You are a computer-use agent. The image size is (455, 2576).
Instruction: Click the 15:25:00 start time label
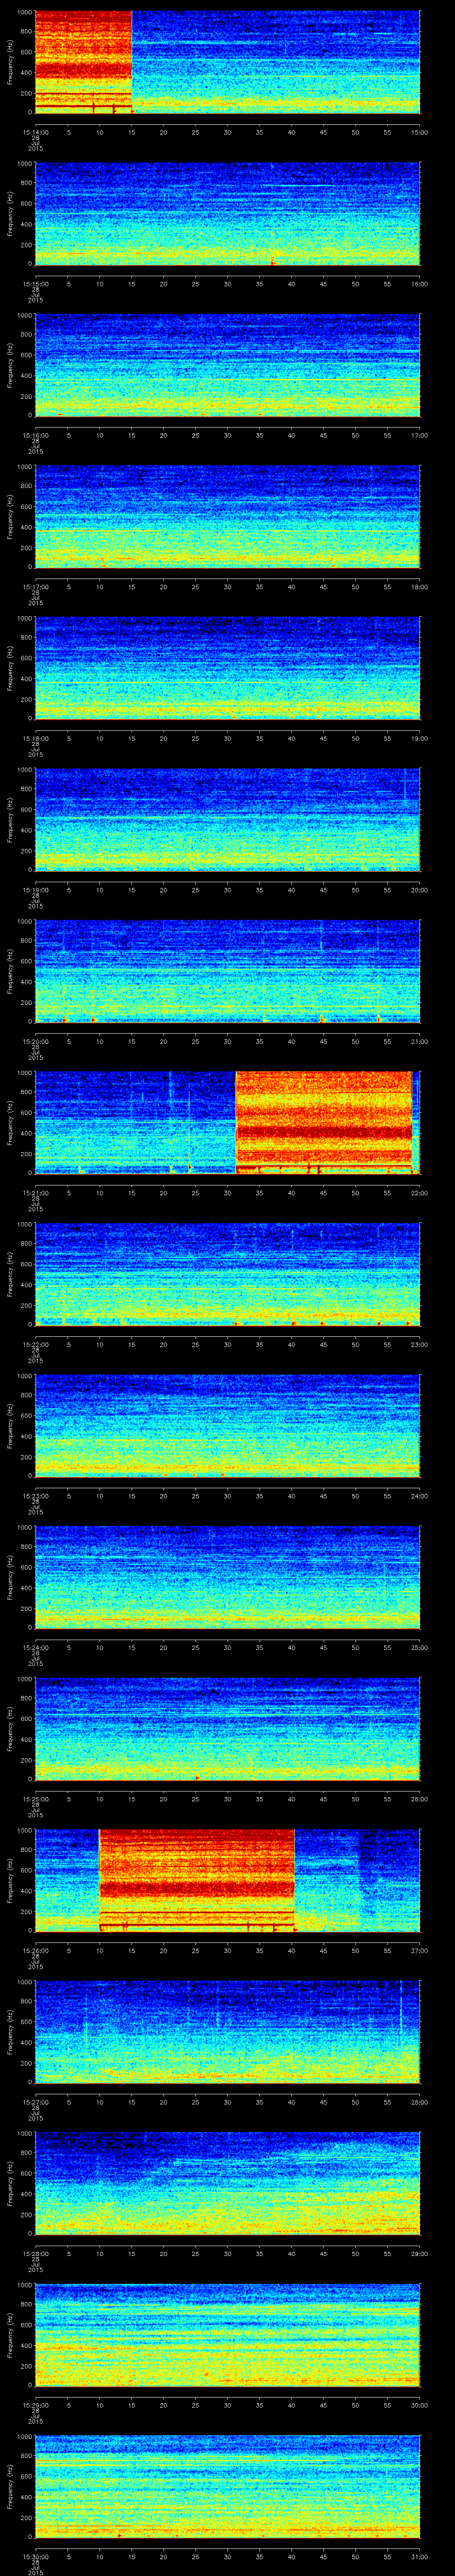click(35, 1799)
